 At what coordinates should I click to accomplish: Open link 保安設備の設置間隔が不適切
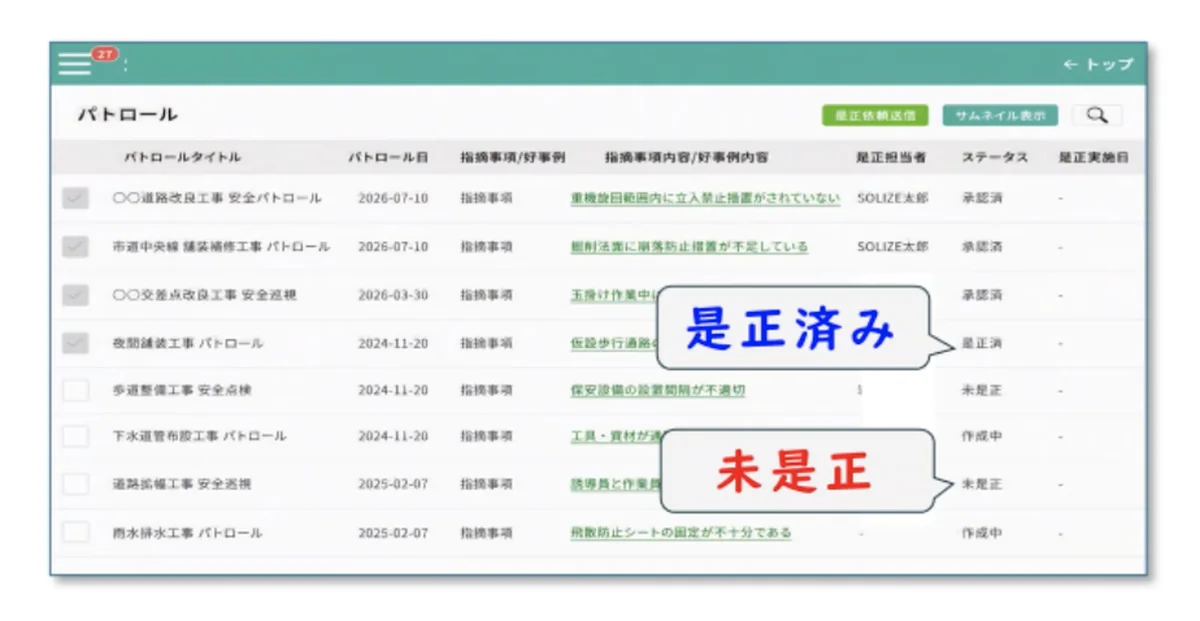pyautogui.click(x=657, y=390)
